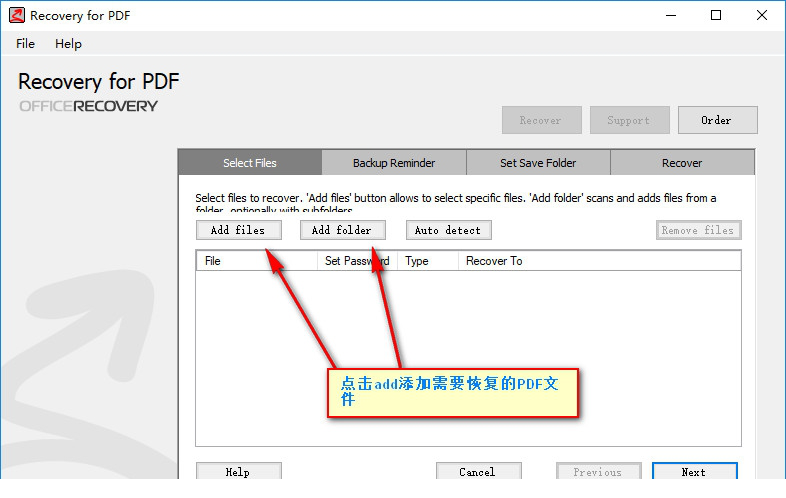The image size is (786, 498).
Task: Click the File column header
Action: click(257, 261)
